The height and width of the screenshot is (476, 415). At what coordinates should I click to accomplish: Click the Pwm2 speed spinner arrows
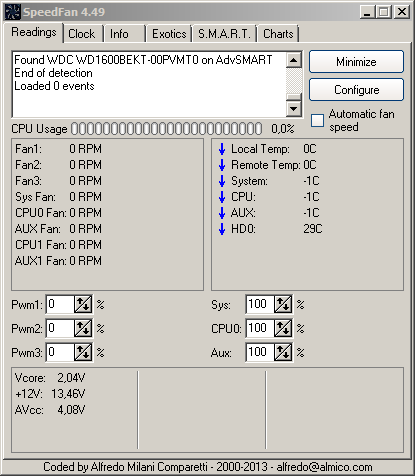[x=83, y=328]
